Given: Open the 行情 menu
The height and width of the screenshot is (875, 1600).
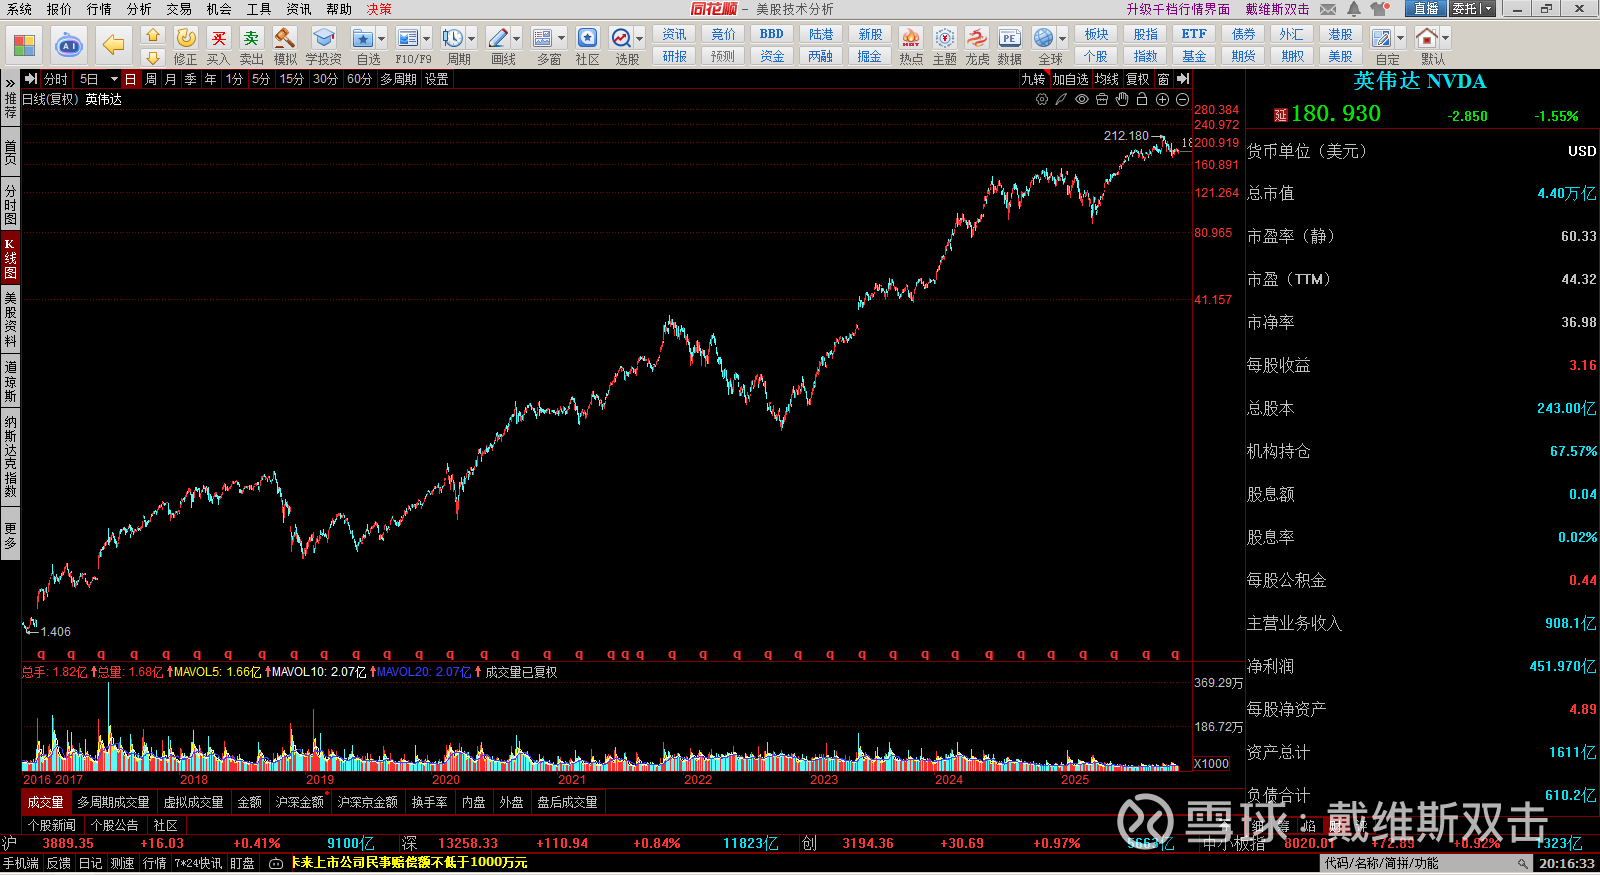Looking at the screenshot, I should click(x=99, y=9).
